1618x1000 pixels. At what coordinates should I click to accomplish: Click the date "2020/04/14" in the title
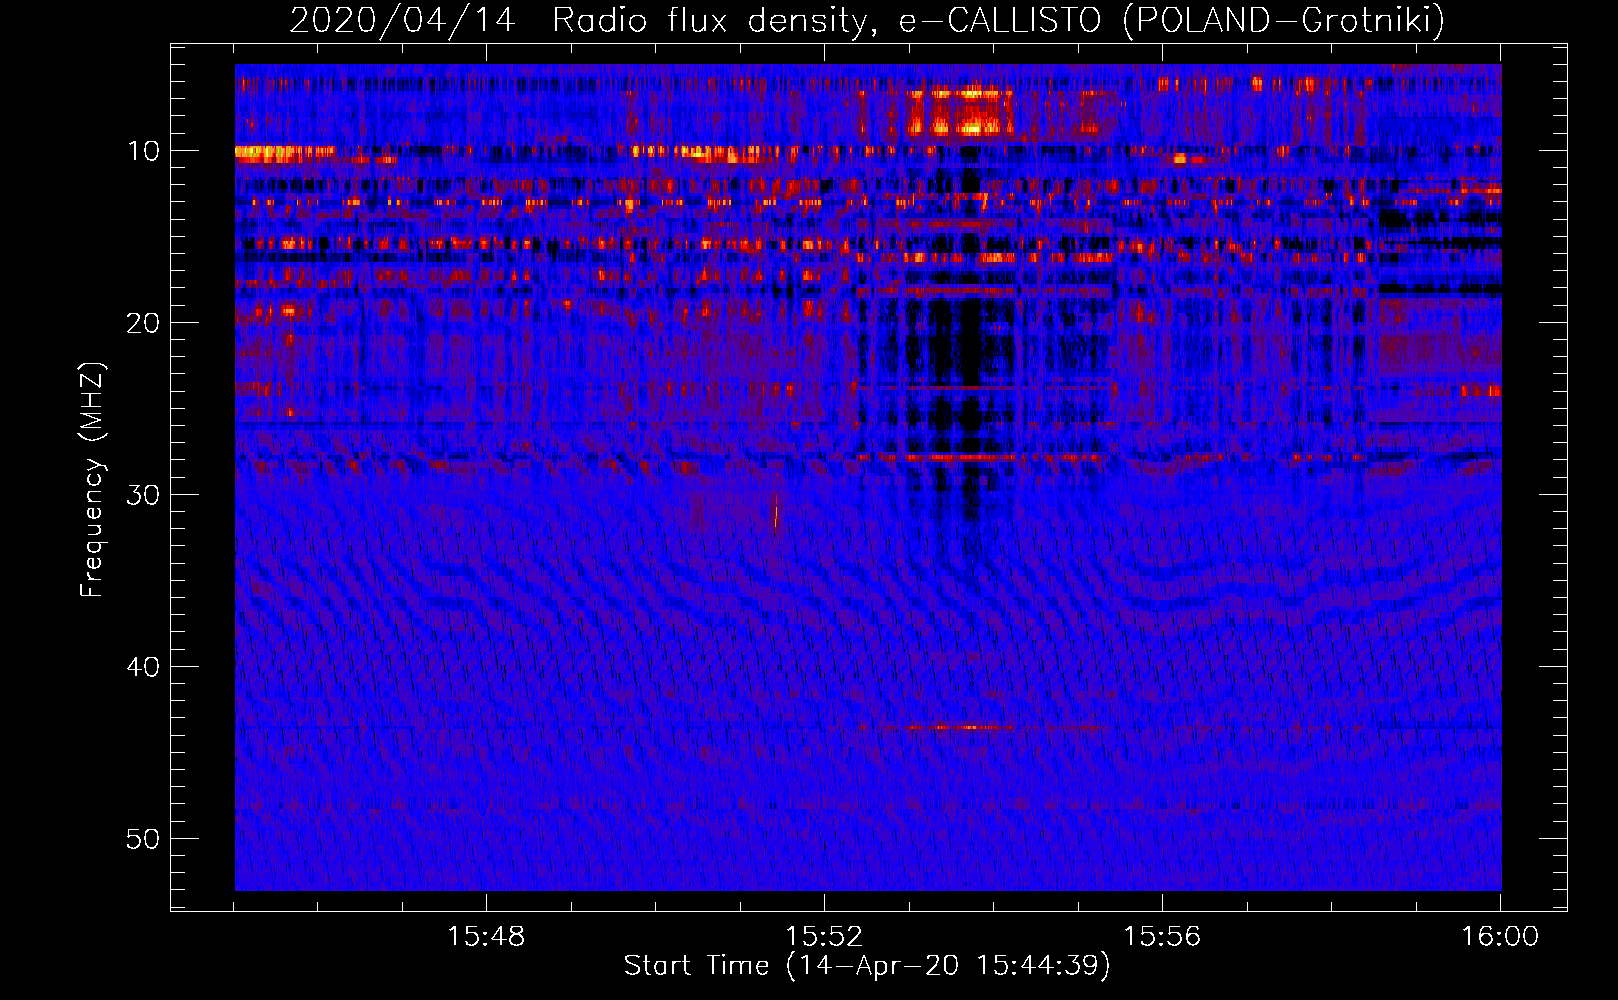402,20
